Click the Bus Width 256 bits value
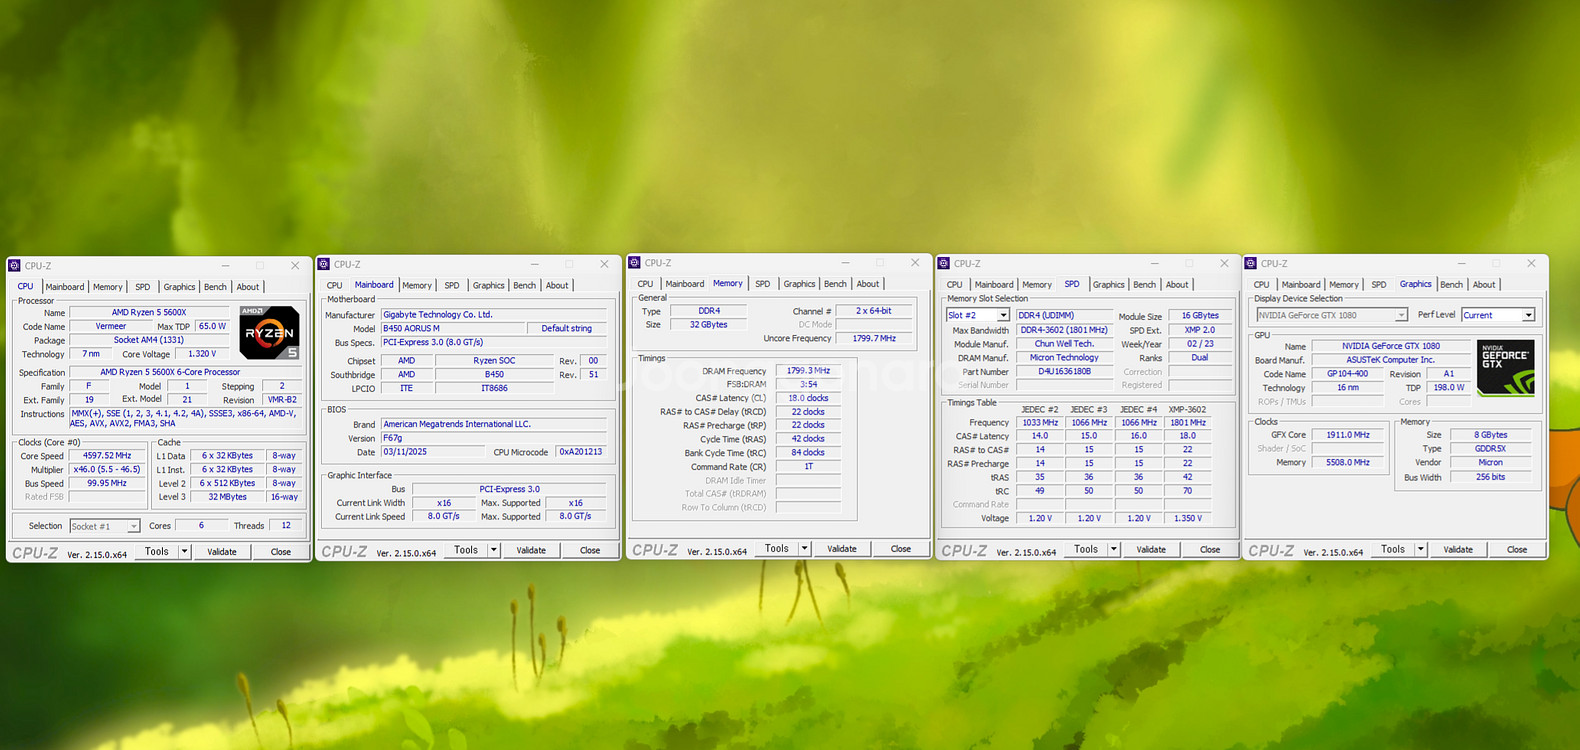The image size is (1580, 750). [x=1490, y=477]
